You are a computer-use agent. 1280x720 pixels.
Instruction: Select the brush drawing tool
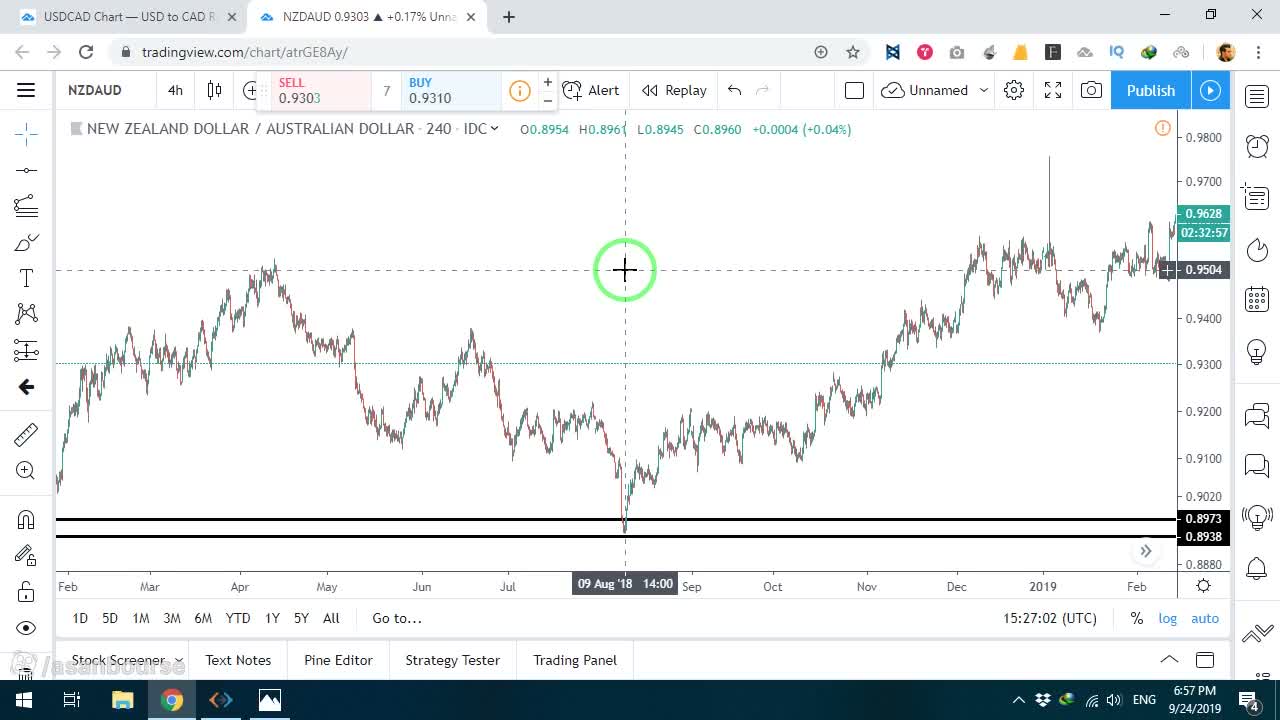[26, 242]
